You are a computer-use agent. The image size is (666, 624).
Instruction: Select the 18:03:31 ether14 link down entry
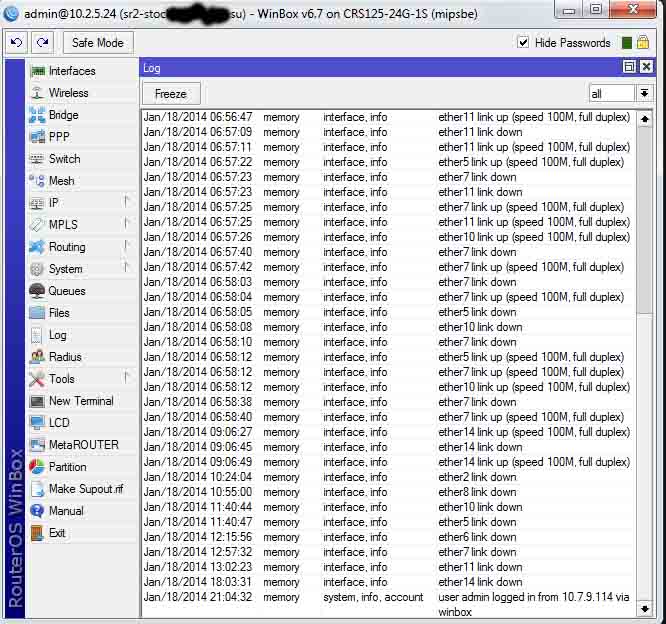point(387,582)
